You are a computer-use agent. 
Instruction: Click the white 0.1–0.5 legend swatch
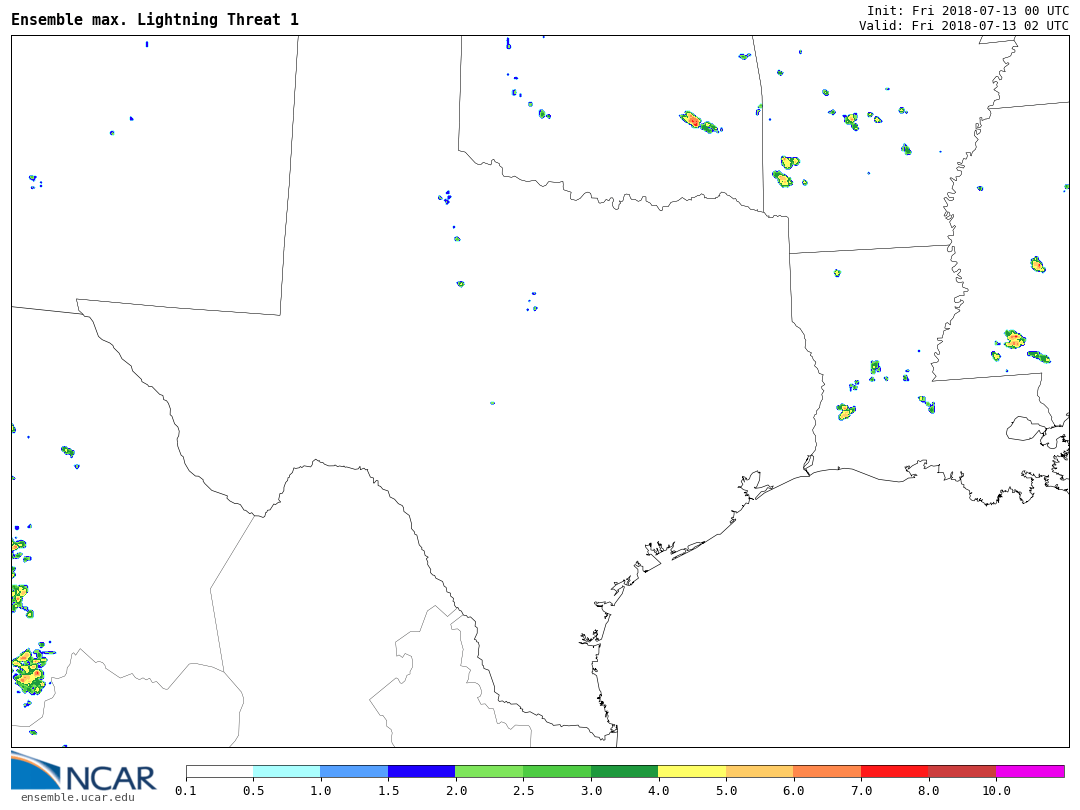(x=219, y=771)
